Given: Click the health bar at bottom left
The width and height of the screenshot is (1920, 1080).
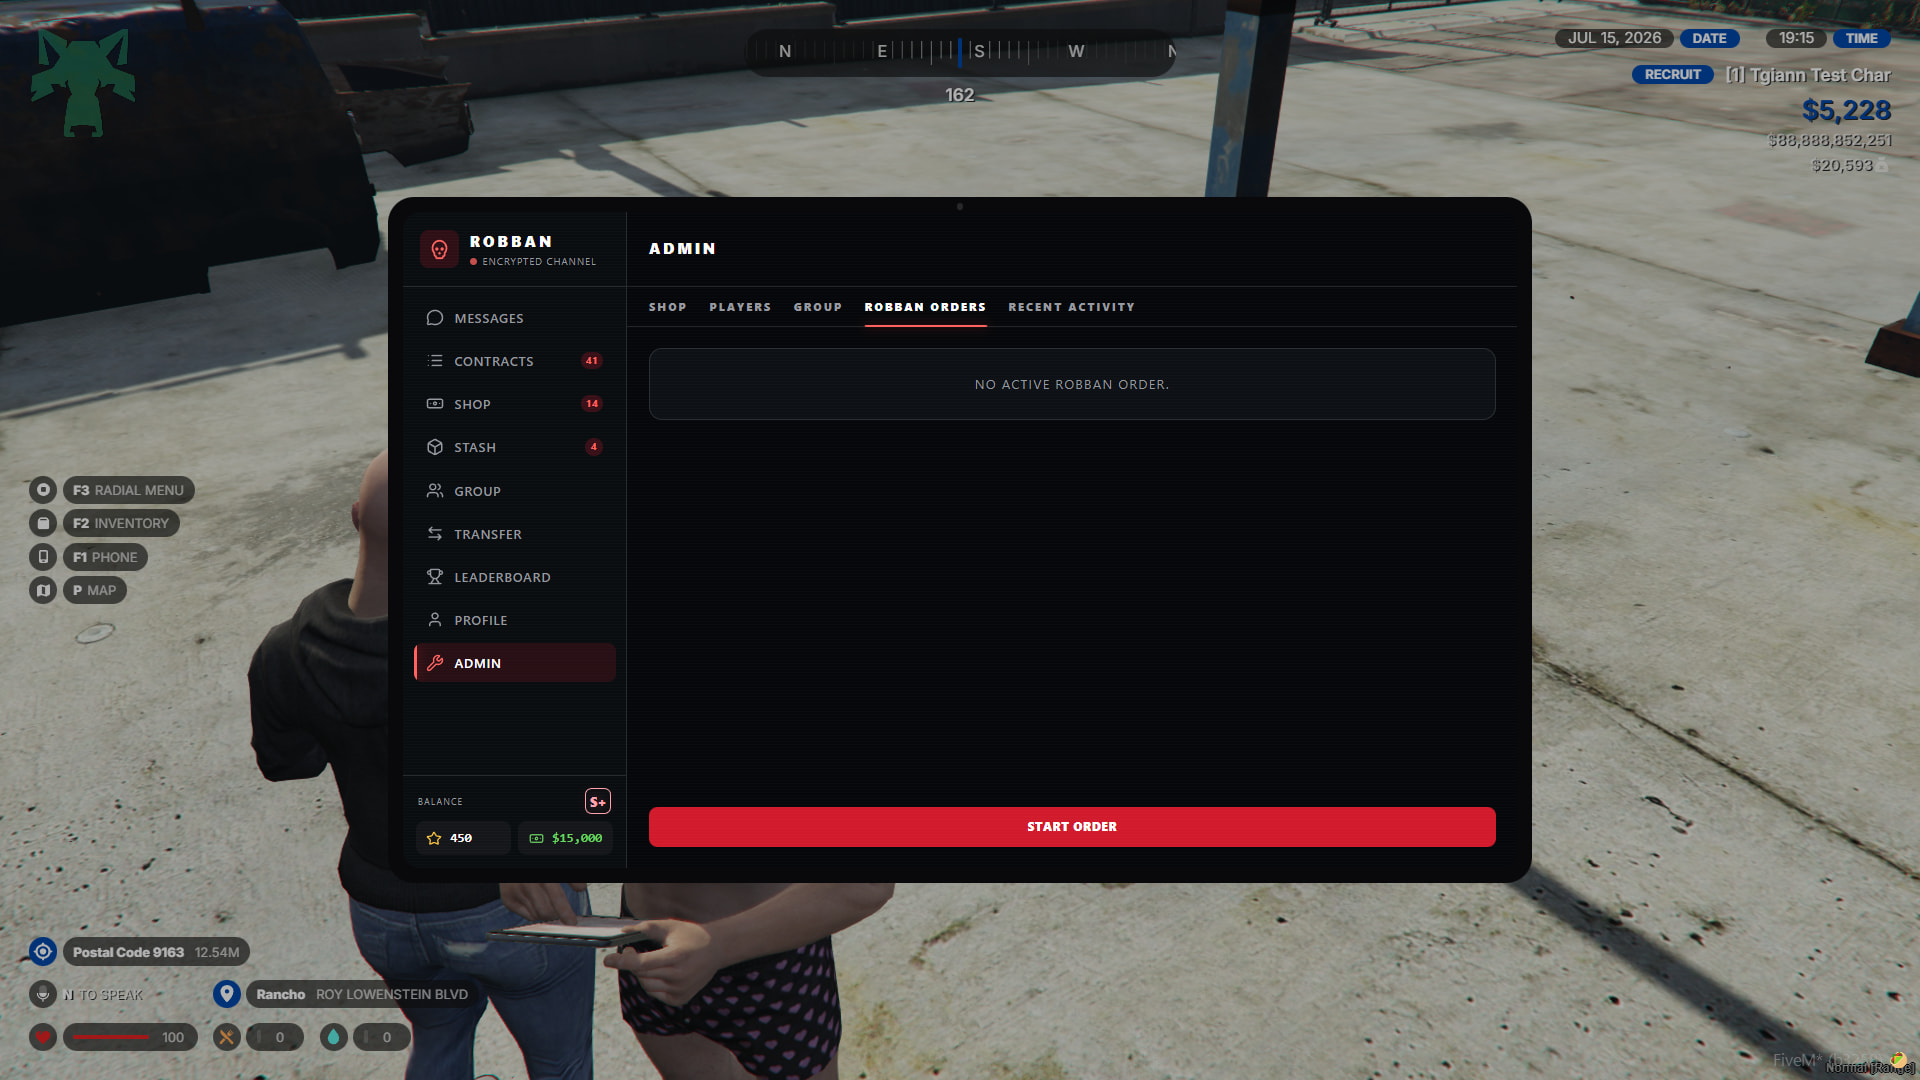Looking at the screenshot, I should point(130,1037).
